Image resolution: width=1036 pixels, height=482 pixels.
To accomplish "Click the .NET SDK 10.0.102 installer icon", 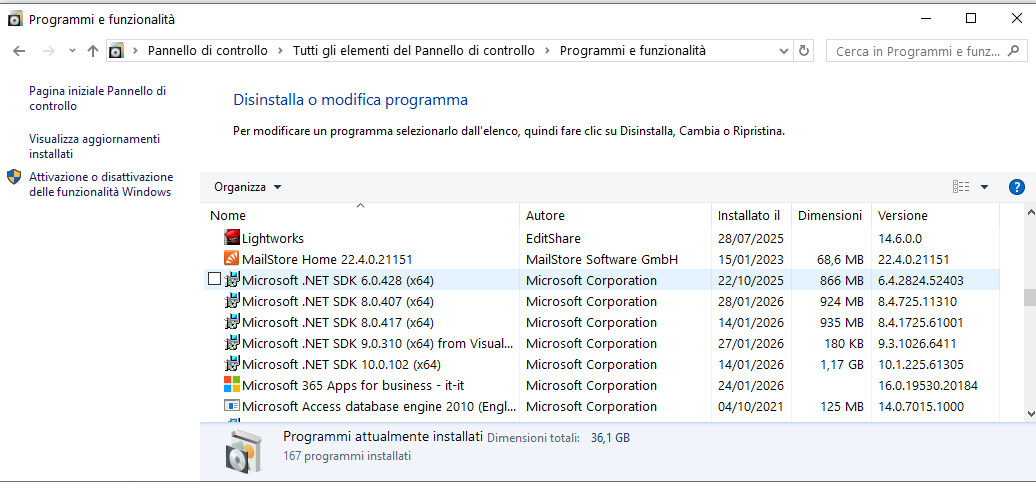I will (232, 364).
